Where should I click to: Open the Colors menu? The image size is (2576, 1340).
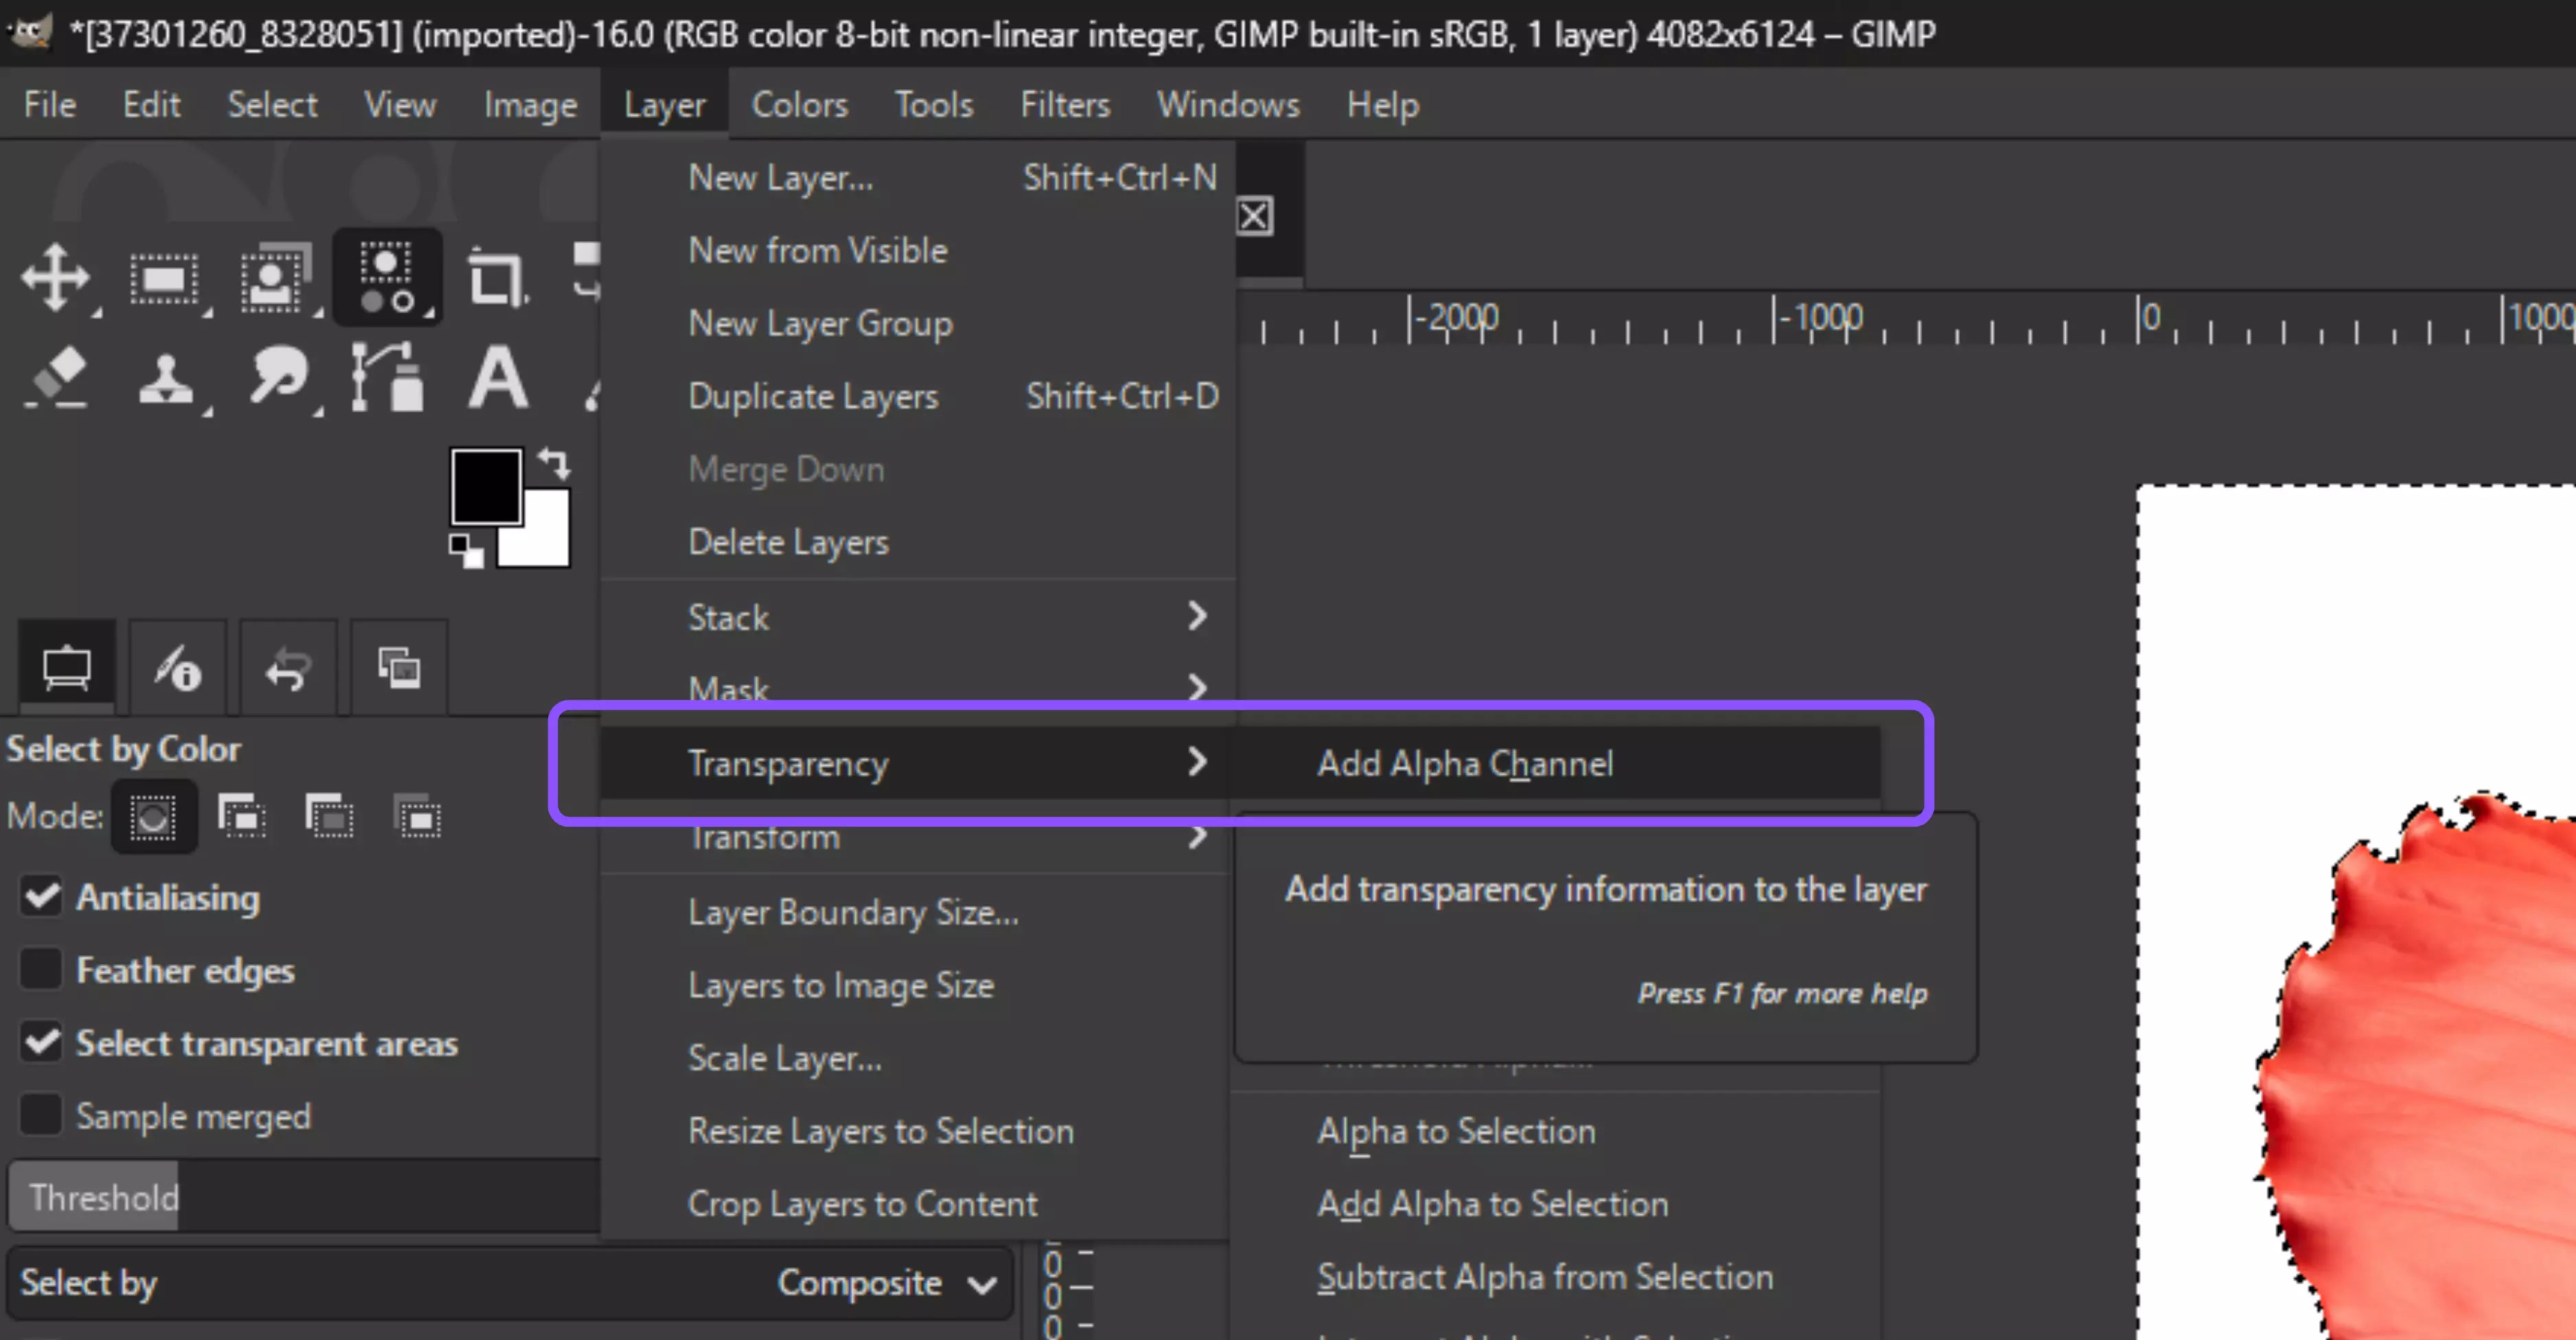click(799, 104)
